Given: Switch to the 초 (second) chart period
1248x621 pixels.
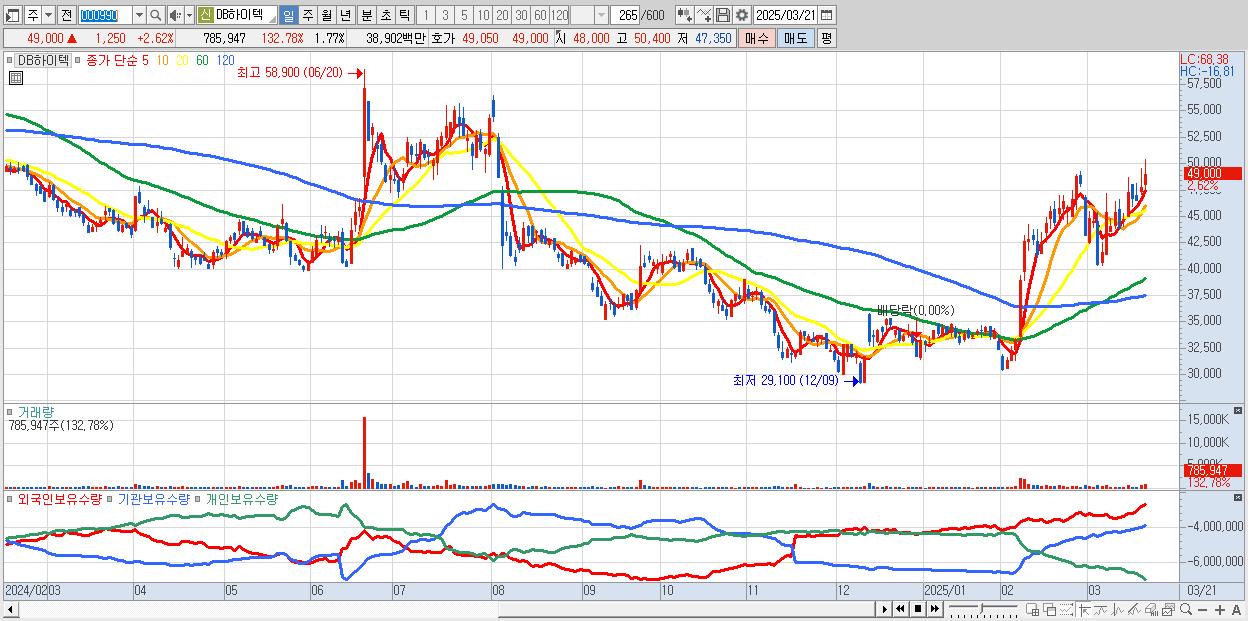Looking at the screenshot, I should (x=386, y=16).
